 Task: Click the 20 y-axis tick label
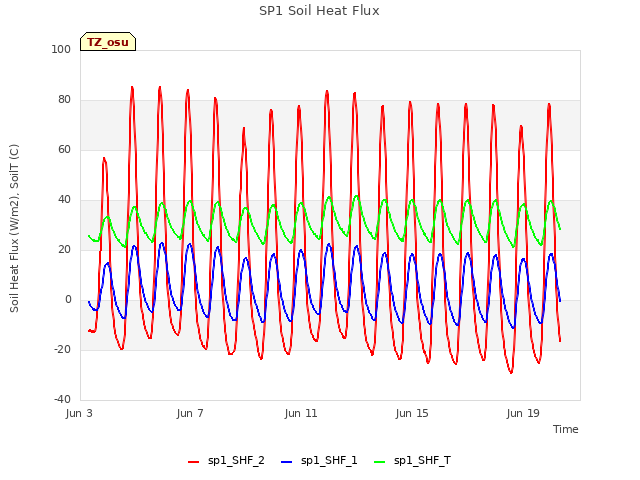coord(64,249)
